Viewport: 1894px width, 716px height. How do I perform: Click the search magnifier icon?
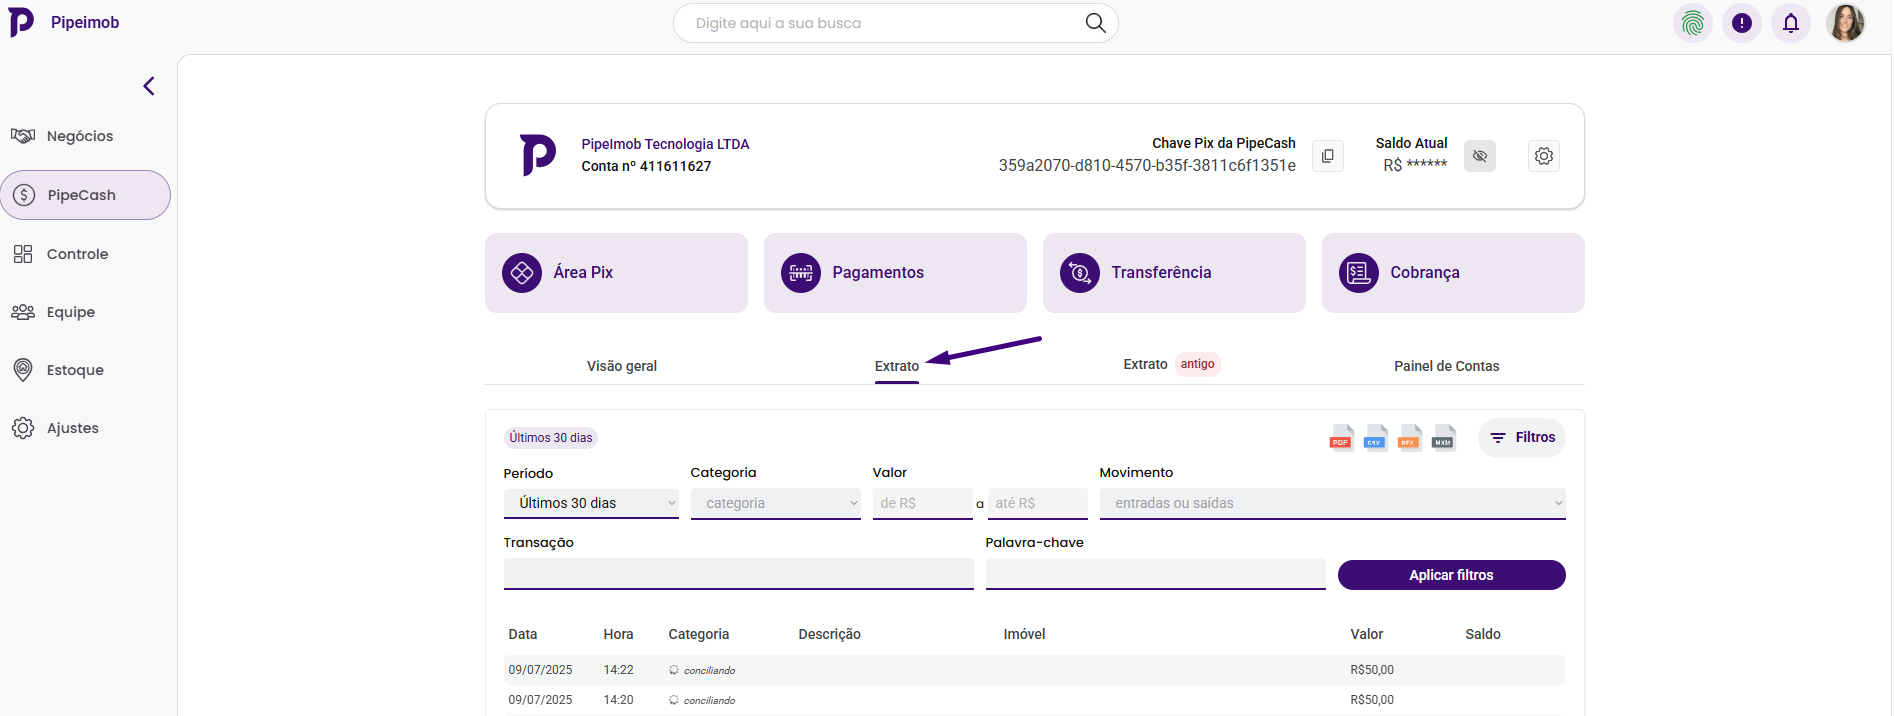[1095, 23]
